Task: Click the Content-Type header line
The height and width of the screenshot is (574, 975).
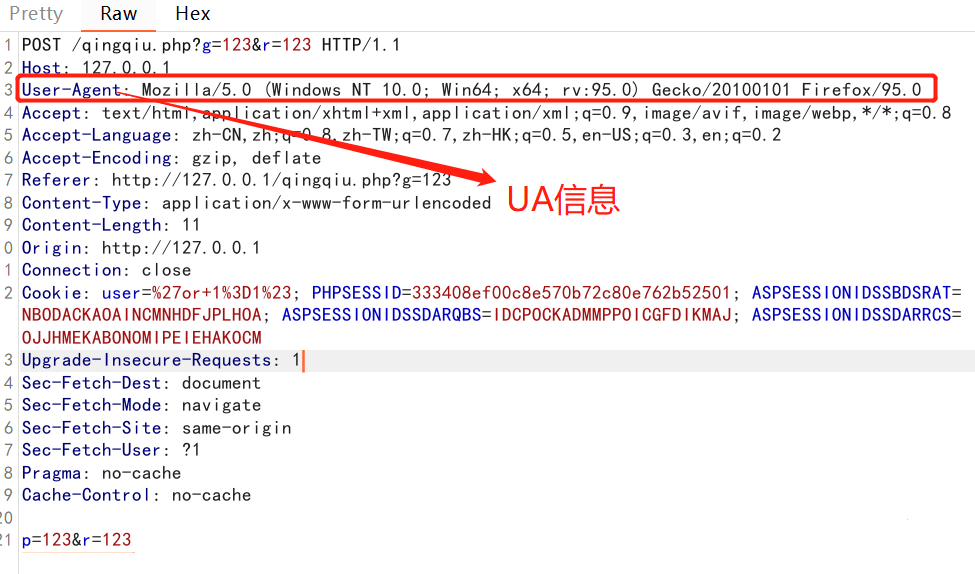Action: point(256,203)
